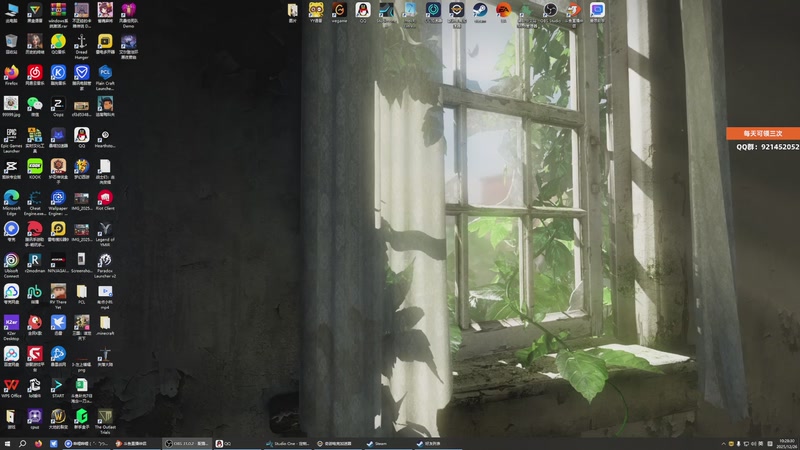
Task: Open Riot Client desktop shortcut
Action: pos(105,200)
